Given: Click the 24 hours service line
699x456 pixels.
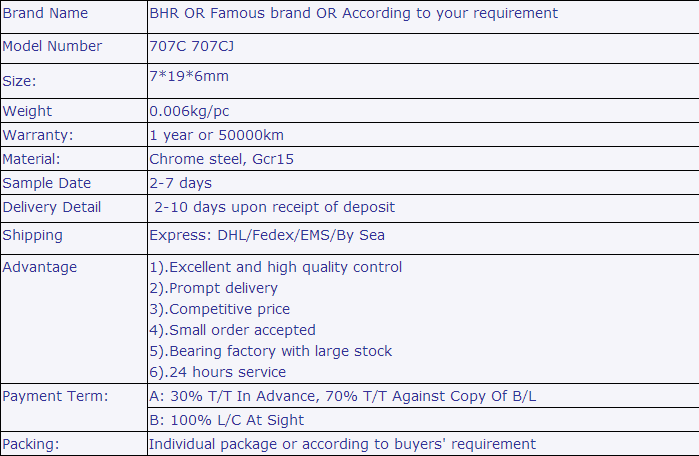Looking at the screenshot, I should coord(217,372).
